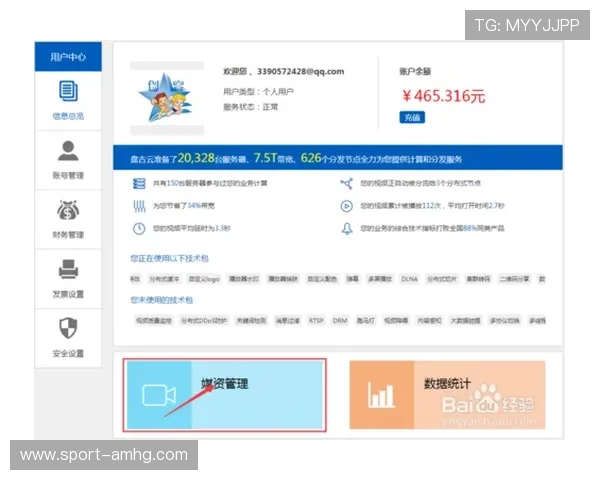The width and height of the screenshot is (600, 480).
Task: Click the 20,328 servers figure in banner
Action: pos(196,158)
